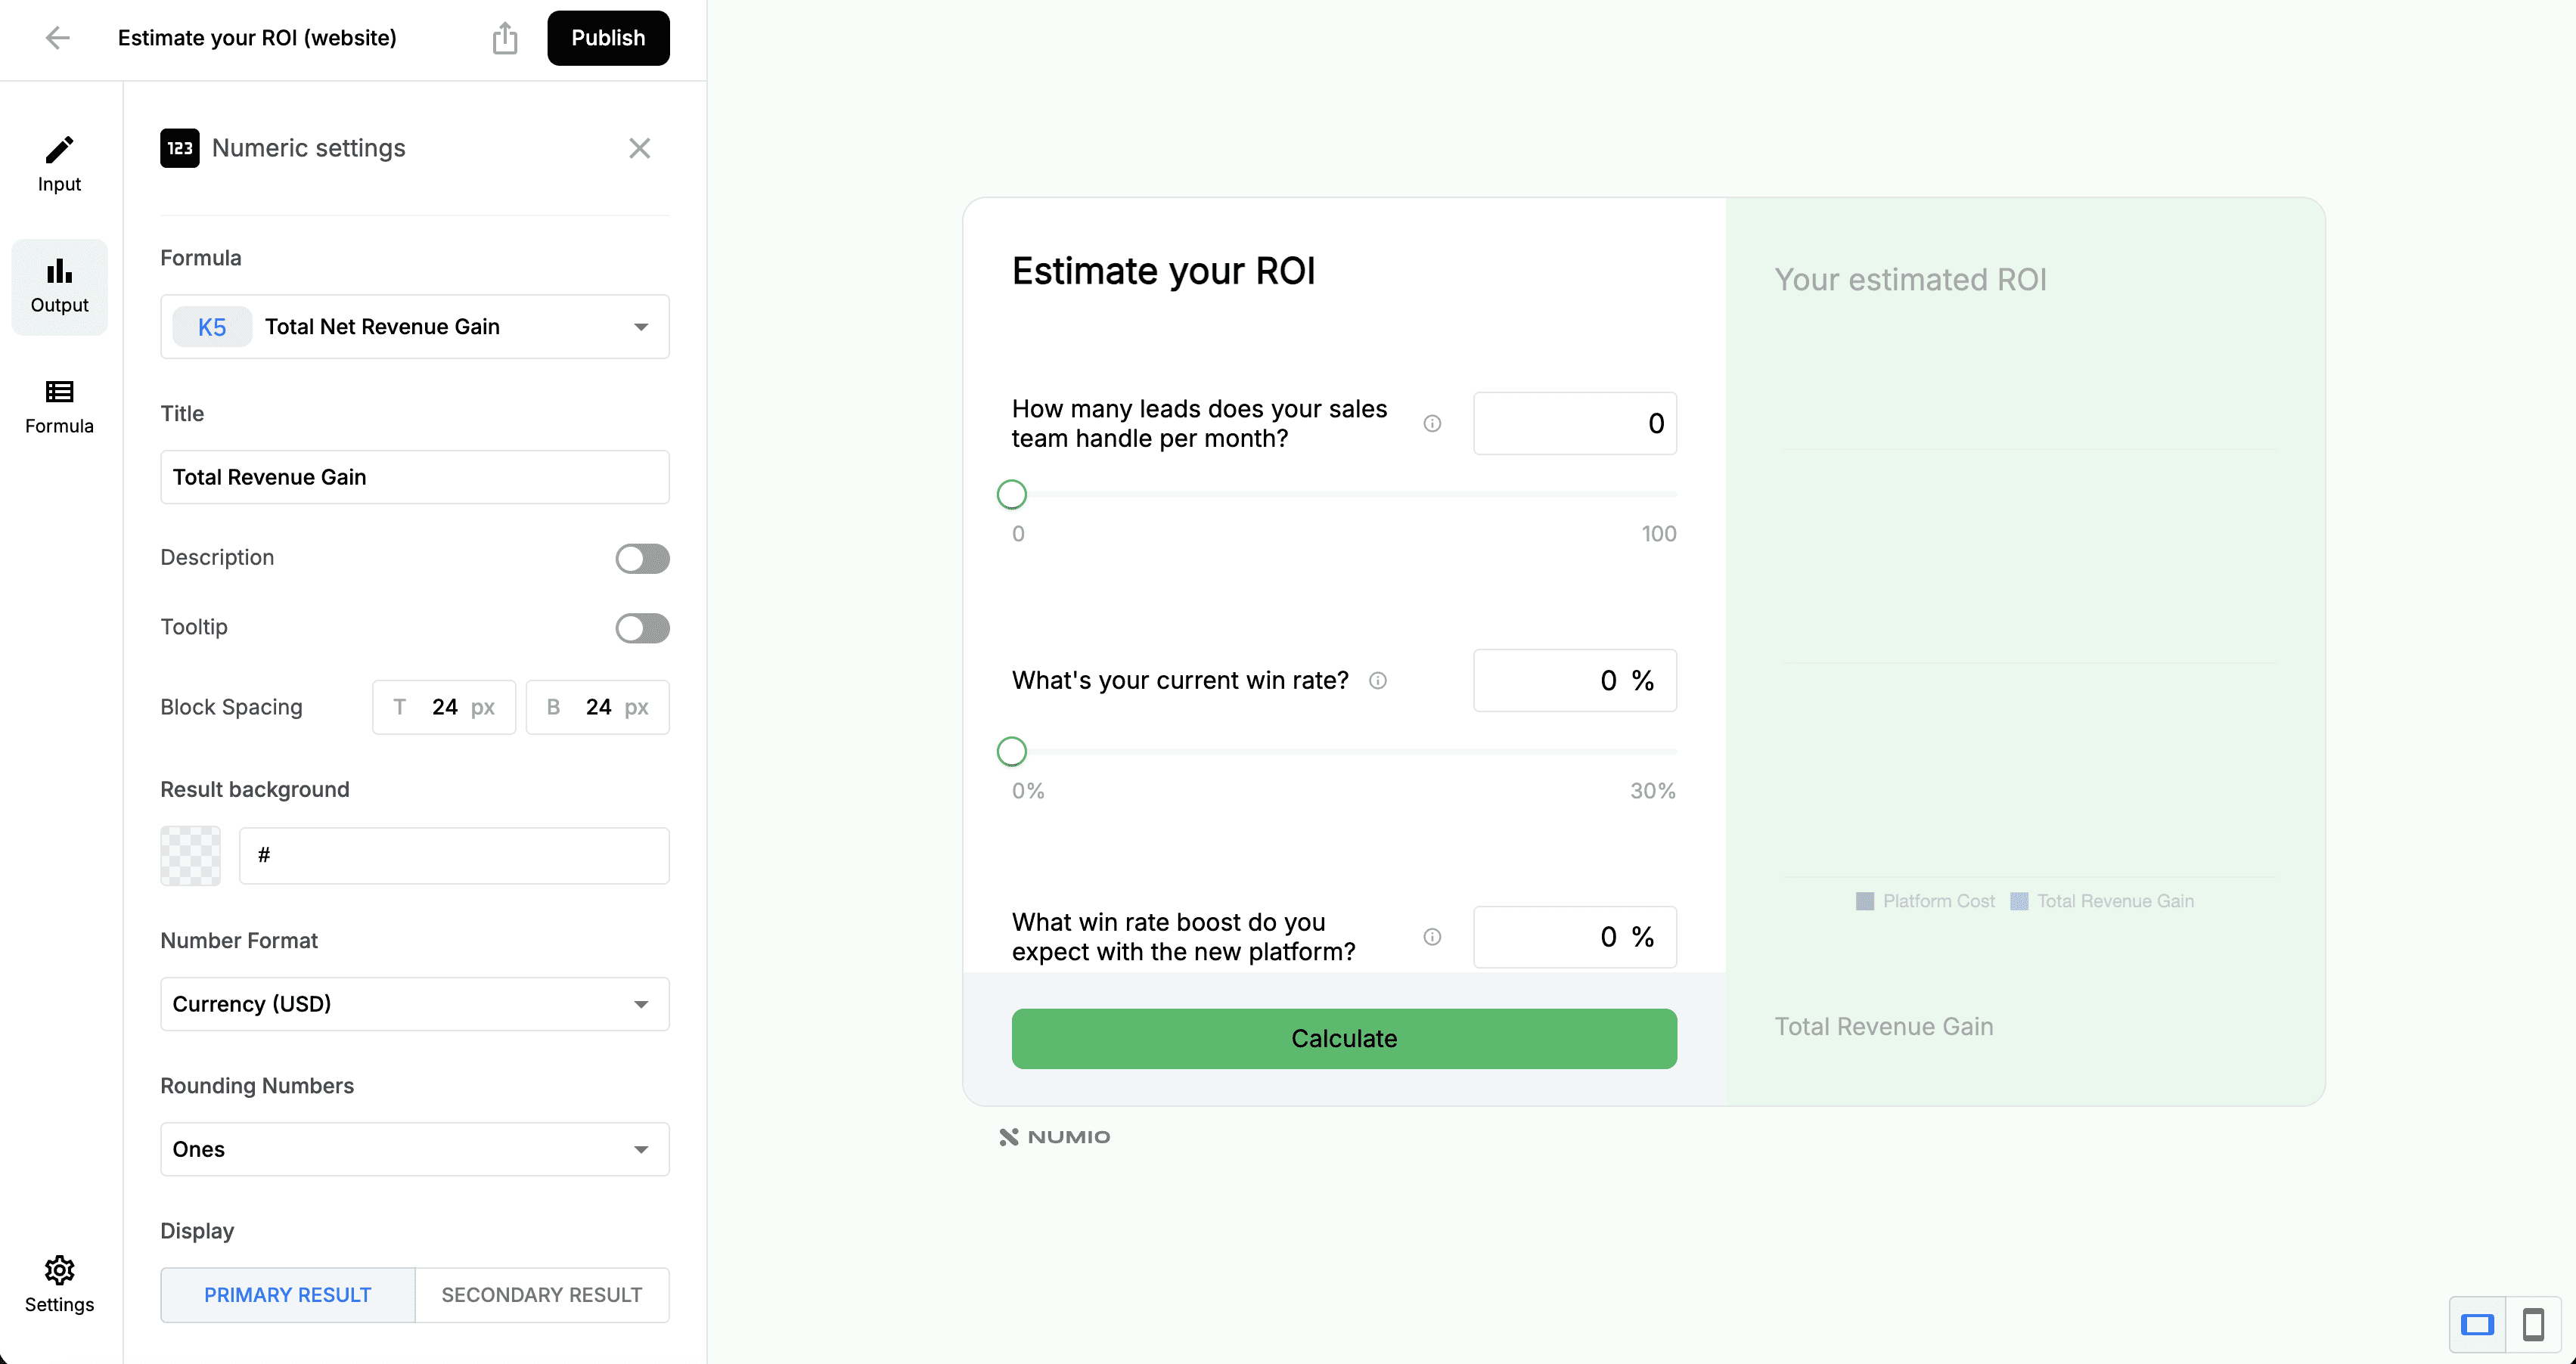Click the share/export icon

tap(505, 38)
